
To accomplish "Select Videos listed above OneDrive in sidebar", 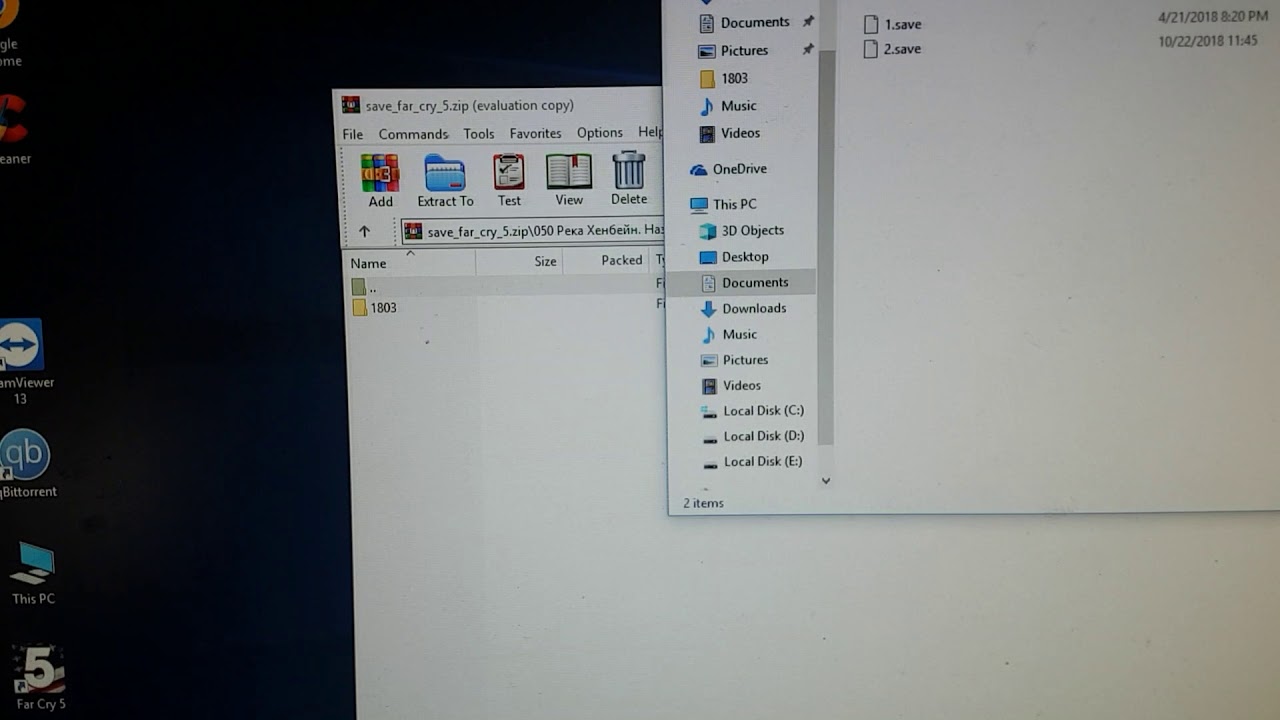I will 729,133.
